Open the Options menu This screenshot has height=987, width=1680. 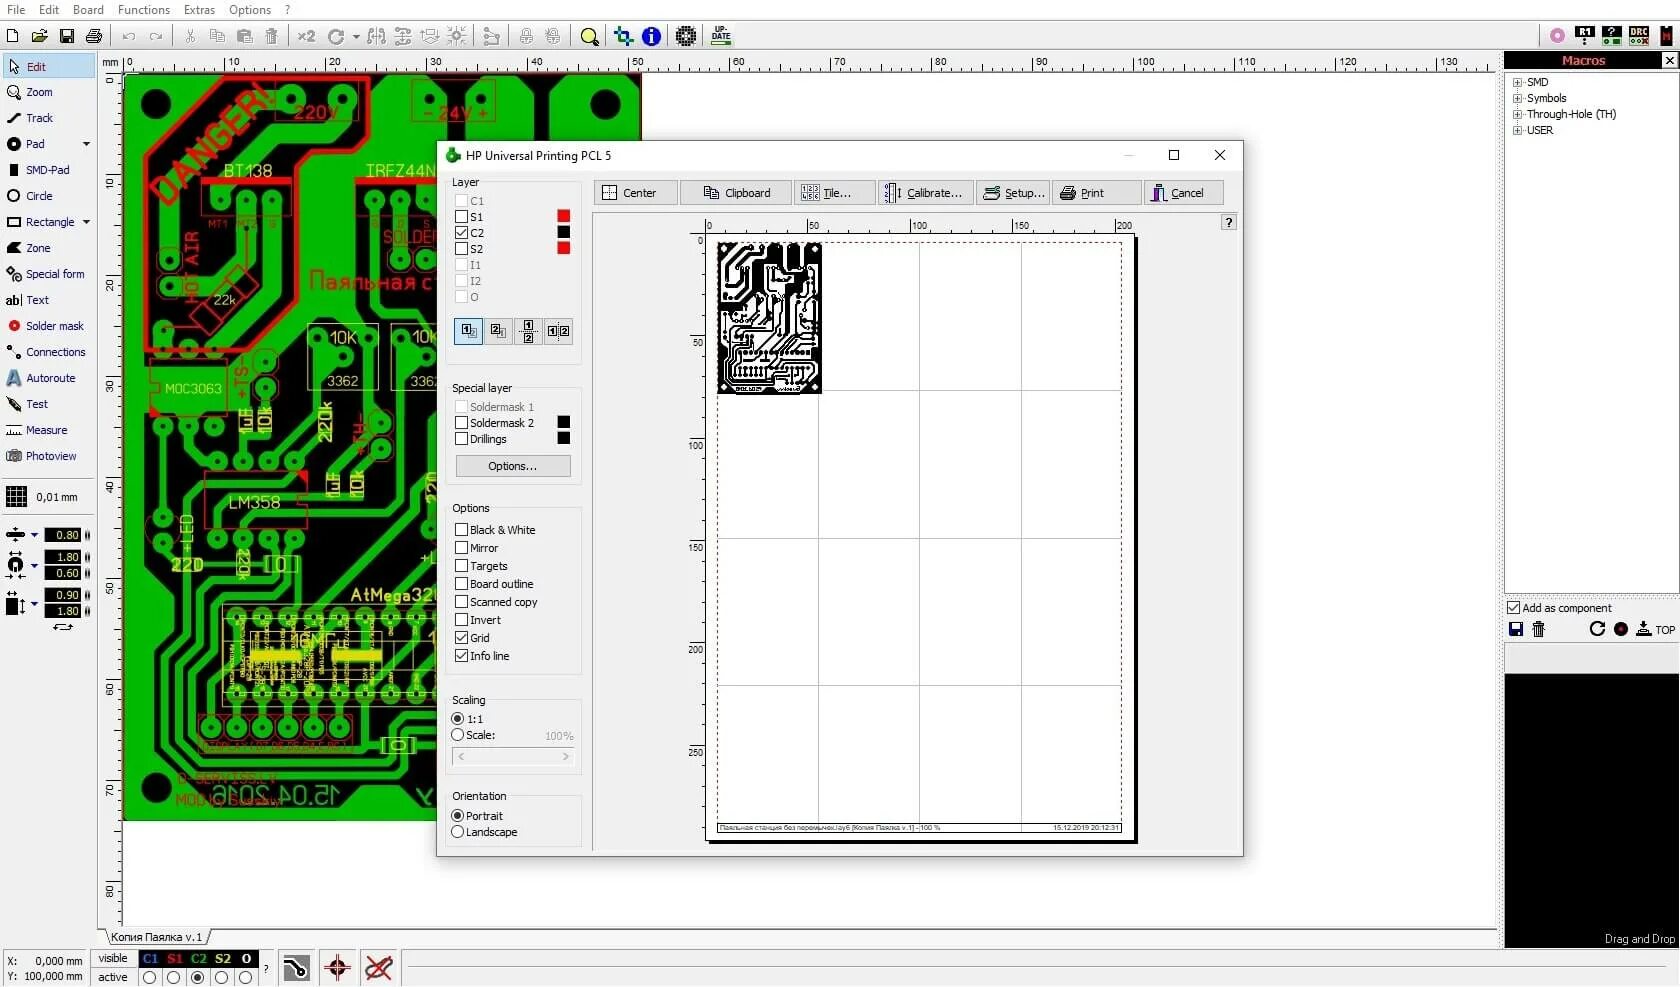250,9
